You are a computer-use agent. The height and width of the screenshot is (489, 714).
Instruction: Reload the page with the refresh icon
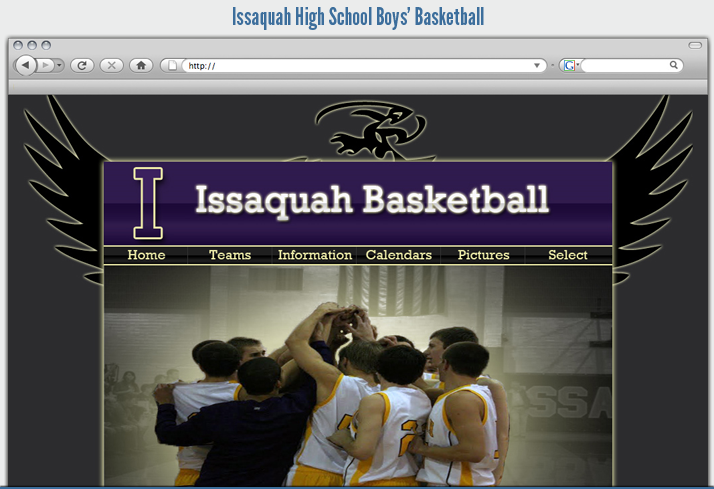click(x=82, y=66)
